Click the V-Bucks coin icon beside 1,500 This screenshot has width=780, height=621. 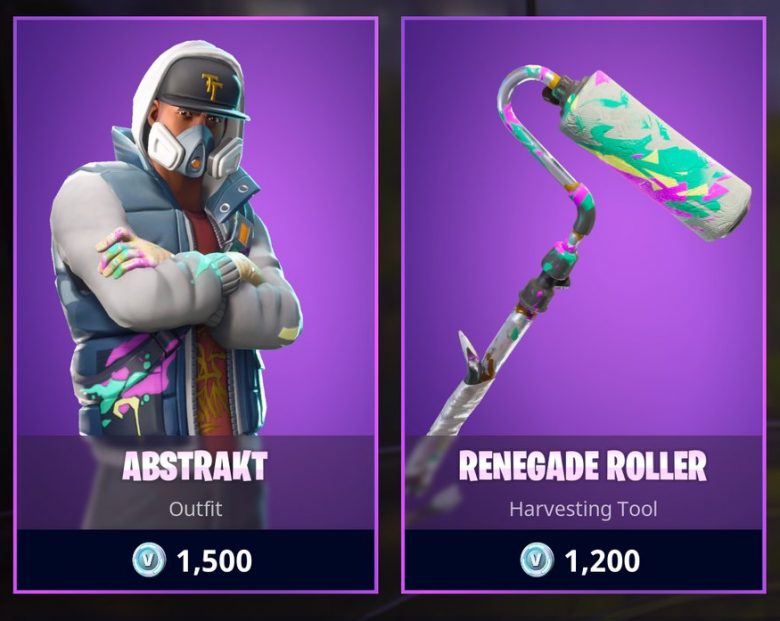149,560
